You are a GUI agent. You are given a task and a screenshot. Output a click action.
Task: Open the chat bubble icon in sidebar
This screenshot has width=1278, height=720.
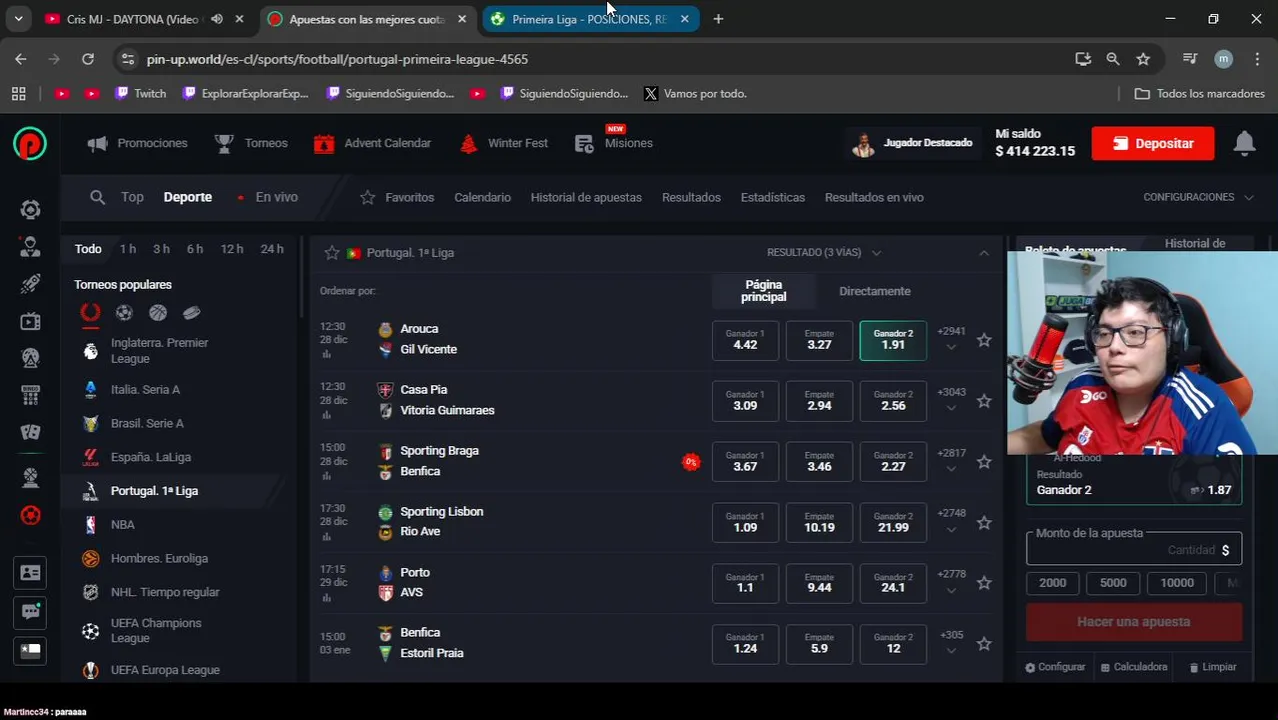tap(30, 612)
